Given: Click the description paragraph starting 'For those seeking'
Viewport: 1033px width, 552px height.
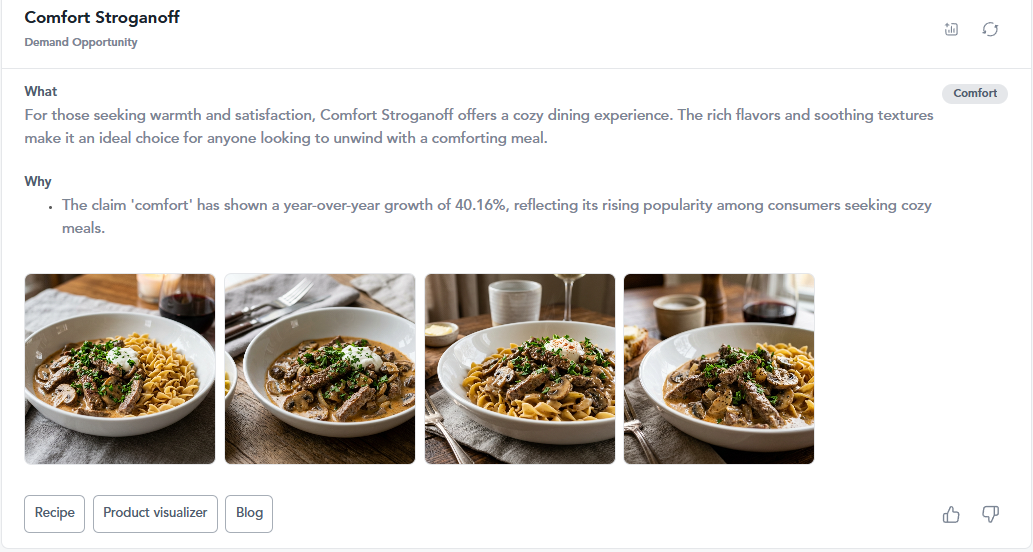Looking at the screenshot, I should coord(479,126).
